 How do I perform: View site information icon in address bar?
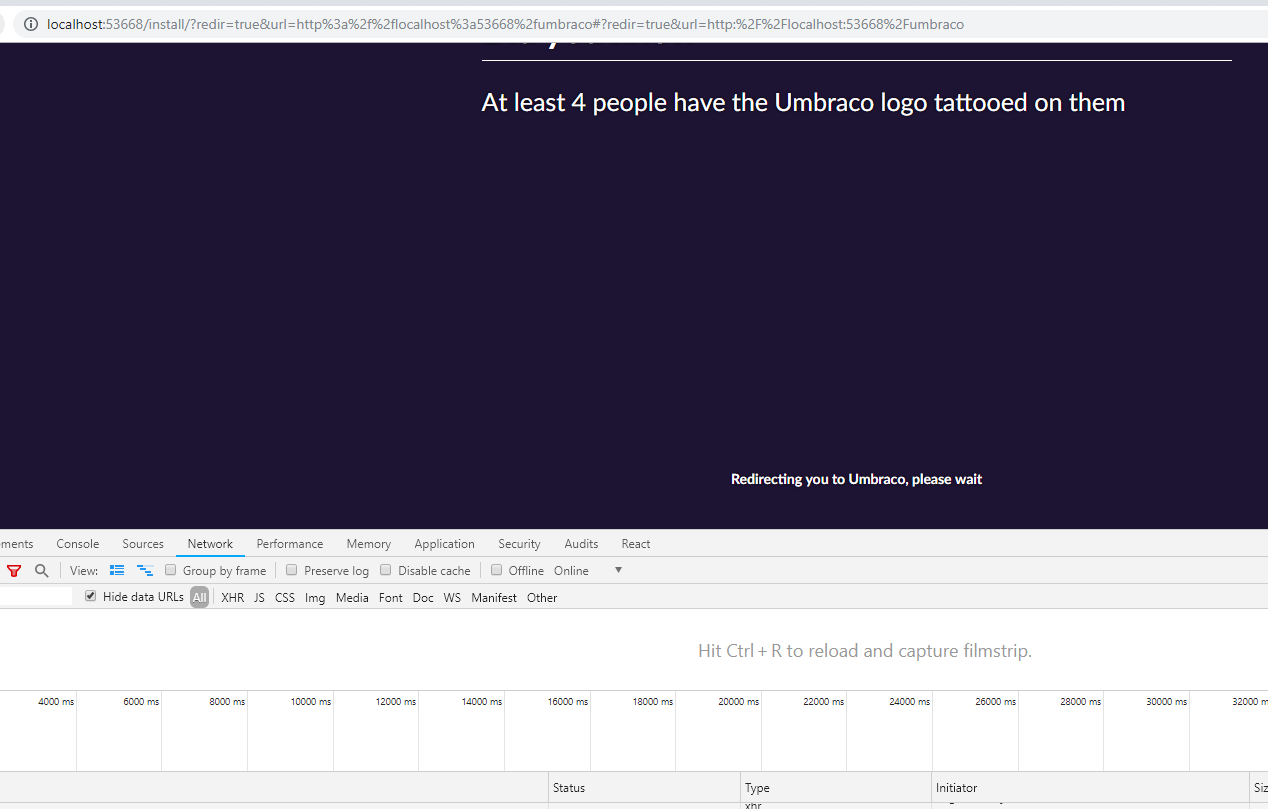tap(30, 24)
